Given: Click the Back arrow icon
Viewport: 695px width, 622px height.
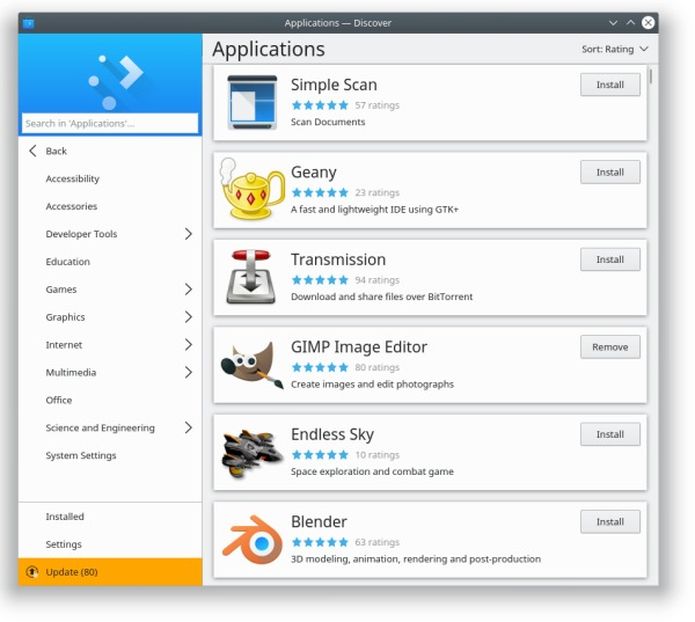Looking at the screenshot, I should pyautogui.click(x=33, y=151).
